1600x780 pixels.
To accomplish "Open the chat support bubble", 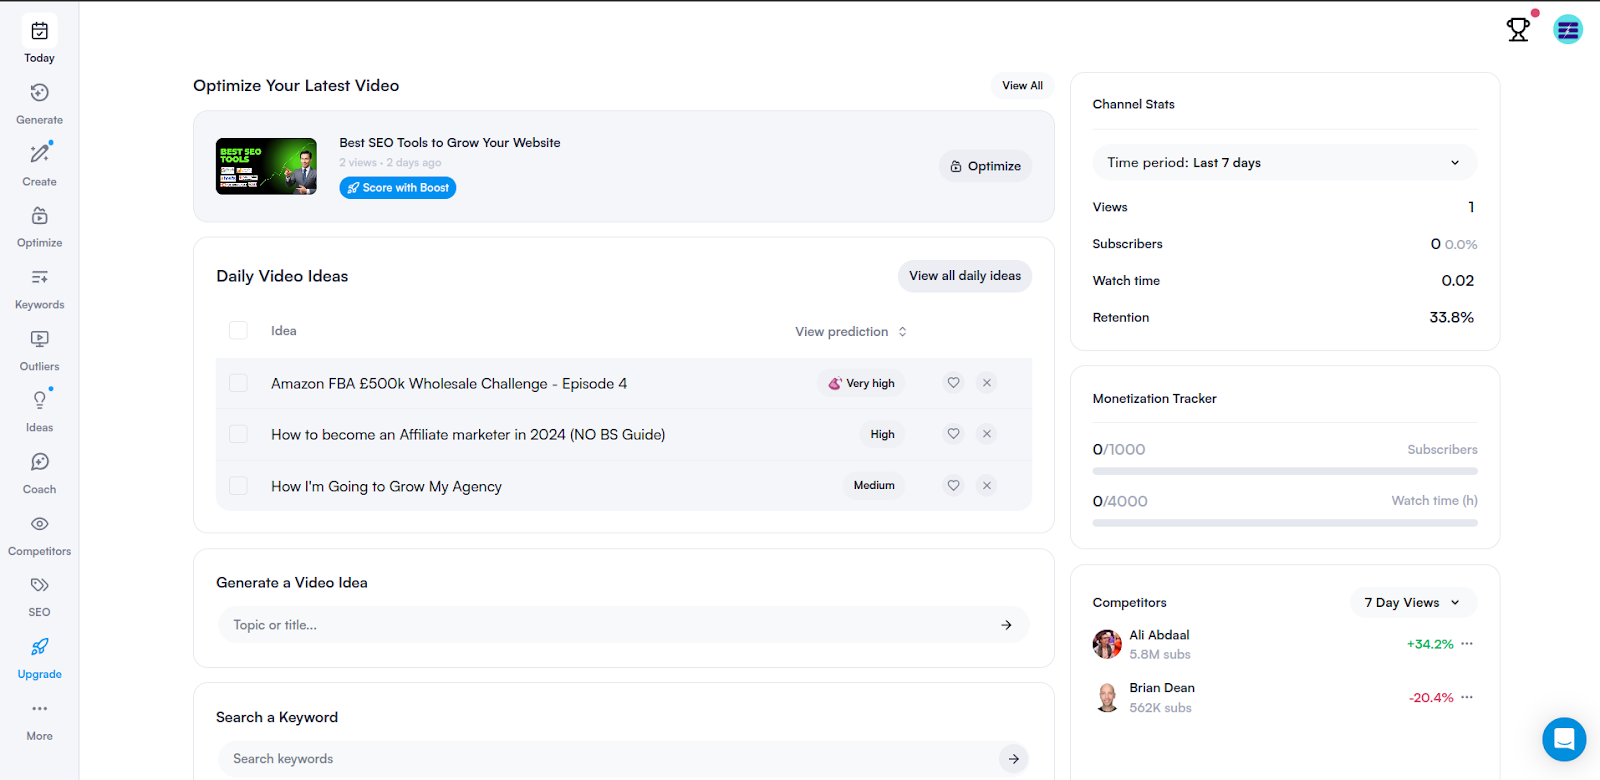I will (x=1564, y=740).
